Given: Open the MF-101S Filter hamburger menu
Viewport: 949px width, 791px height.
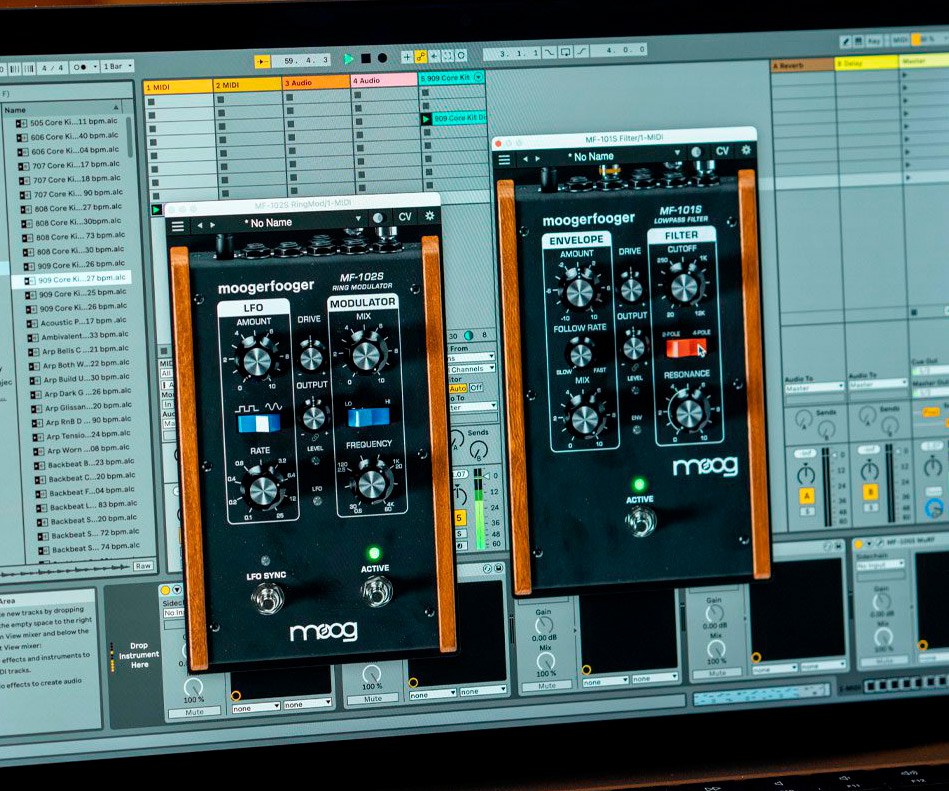Looking at the screenshot, I should [504, 160].
